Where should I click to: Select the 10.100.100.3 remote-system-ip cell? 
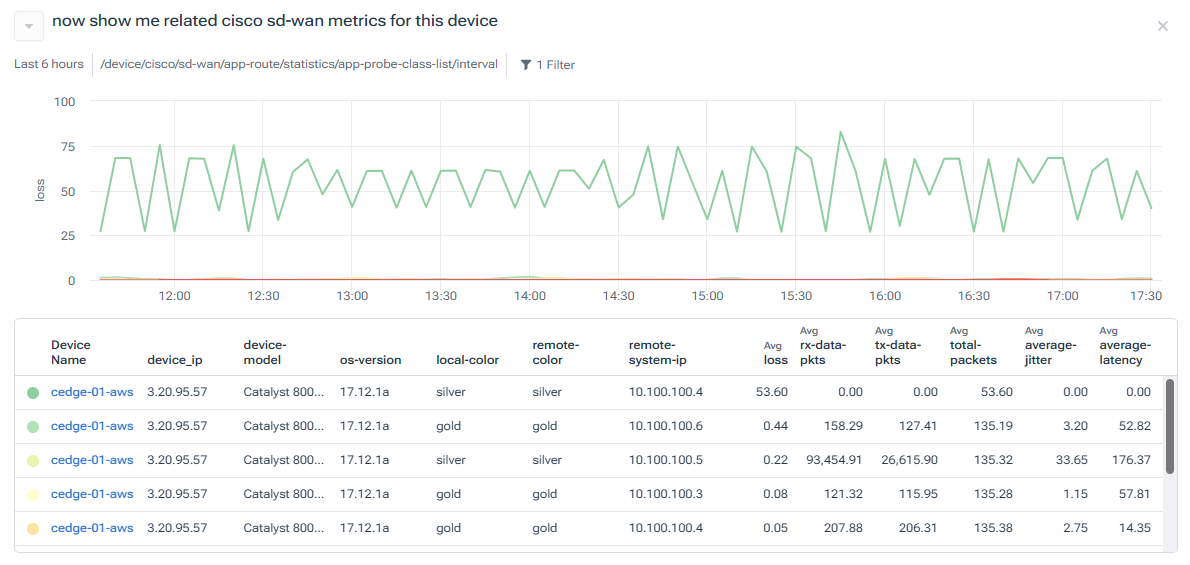click(x=666, y=494)
